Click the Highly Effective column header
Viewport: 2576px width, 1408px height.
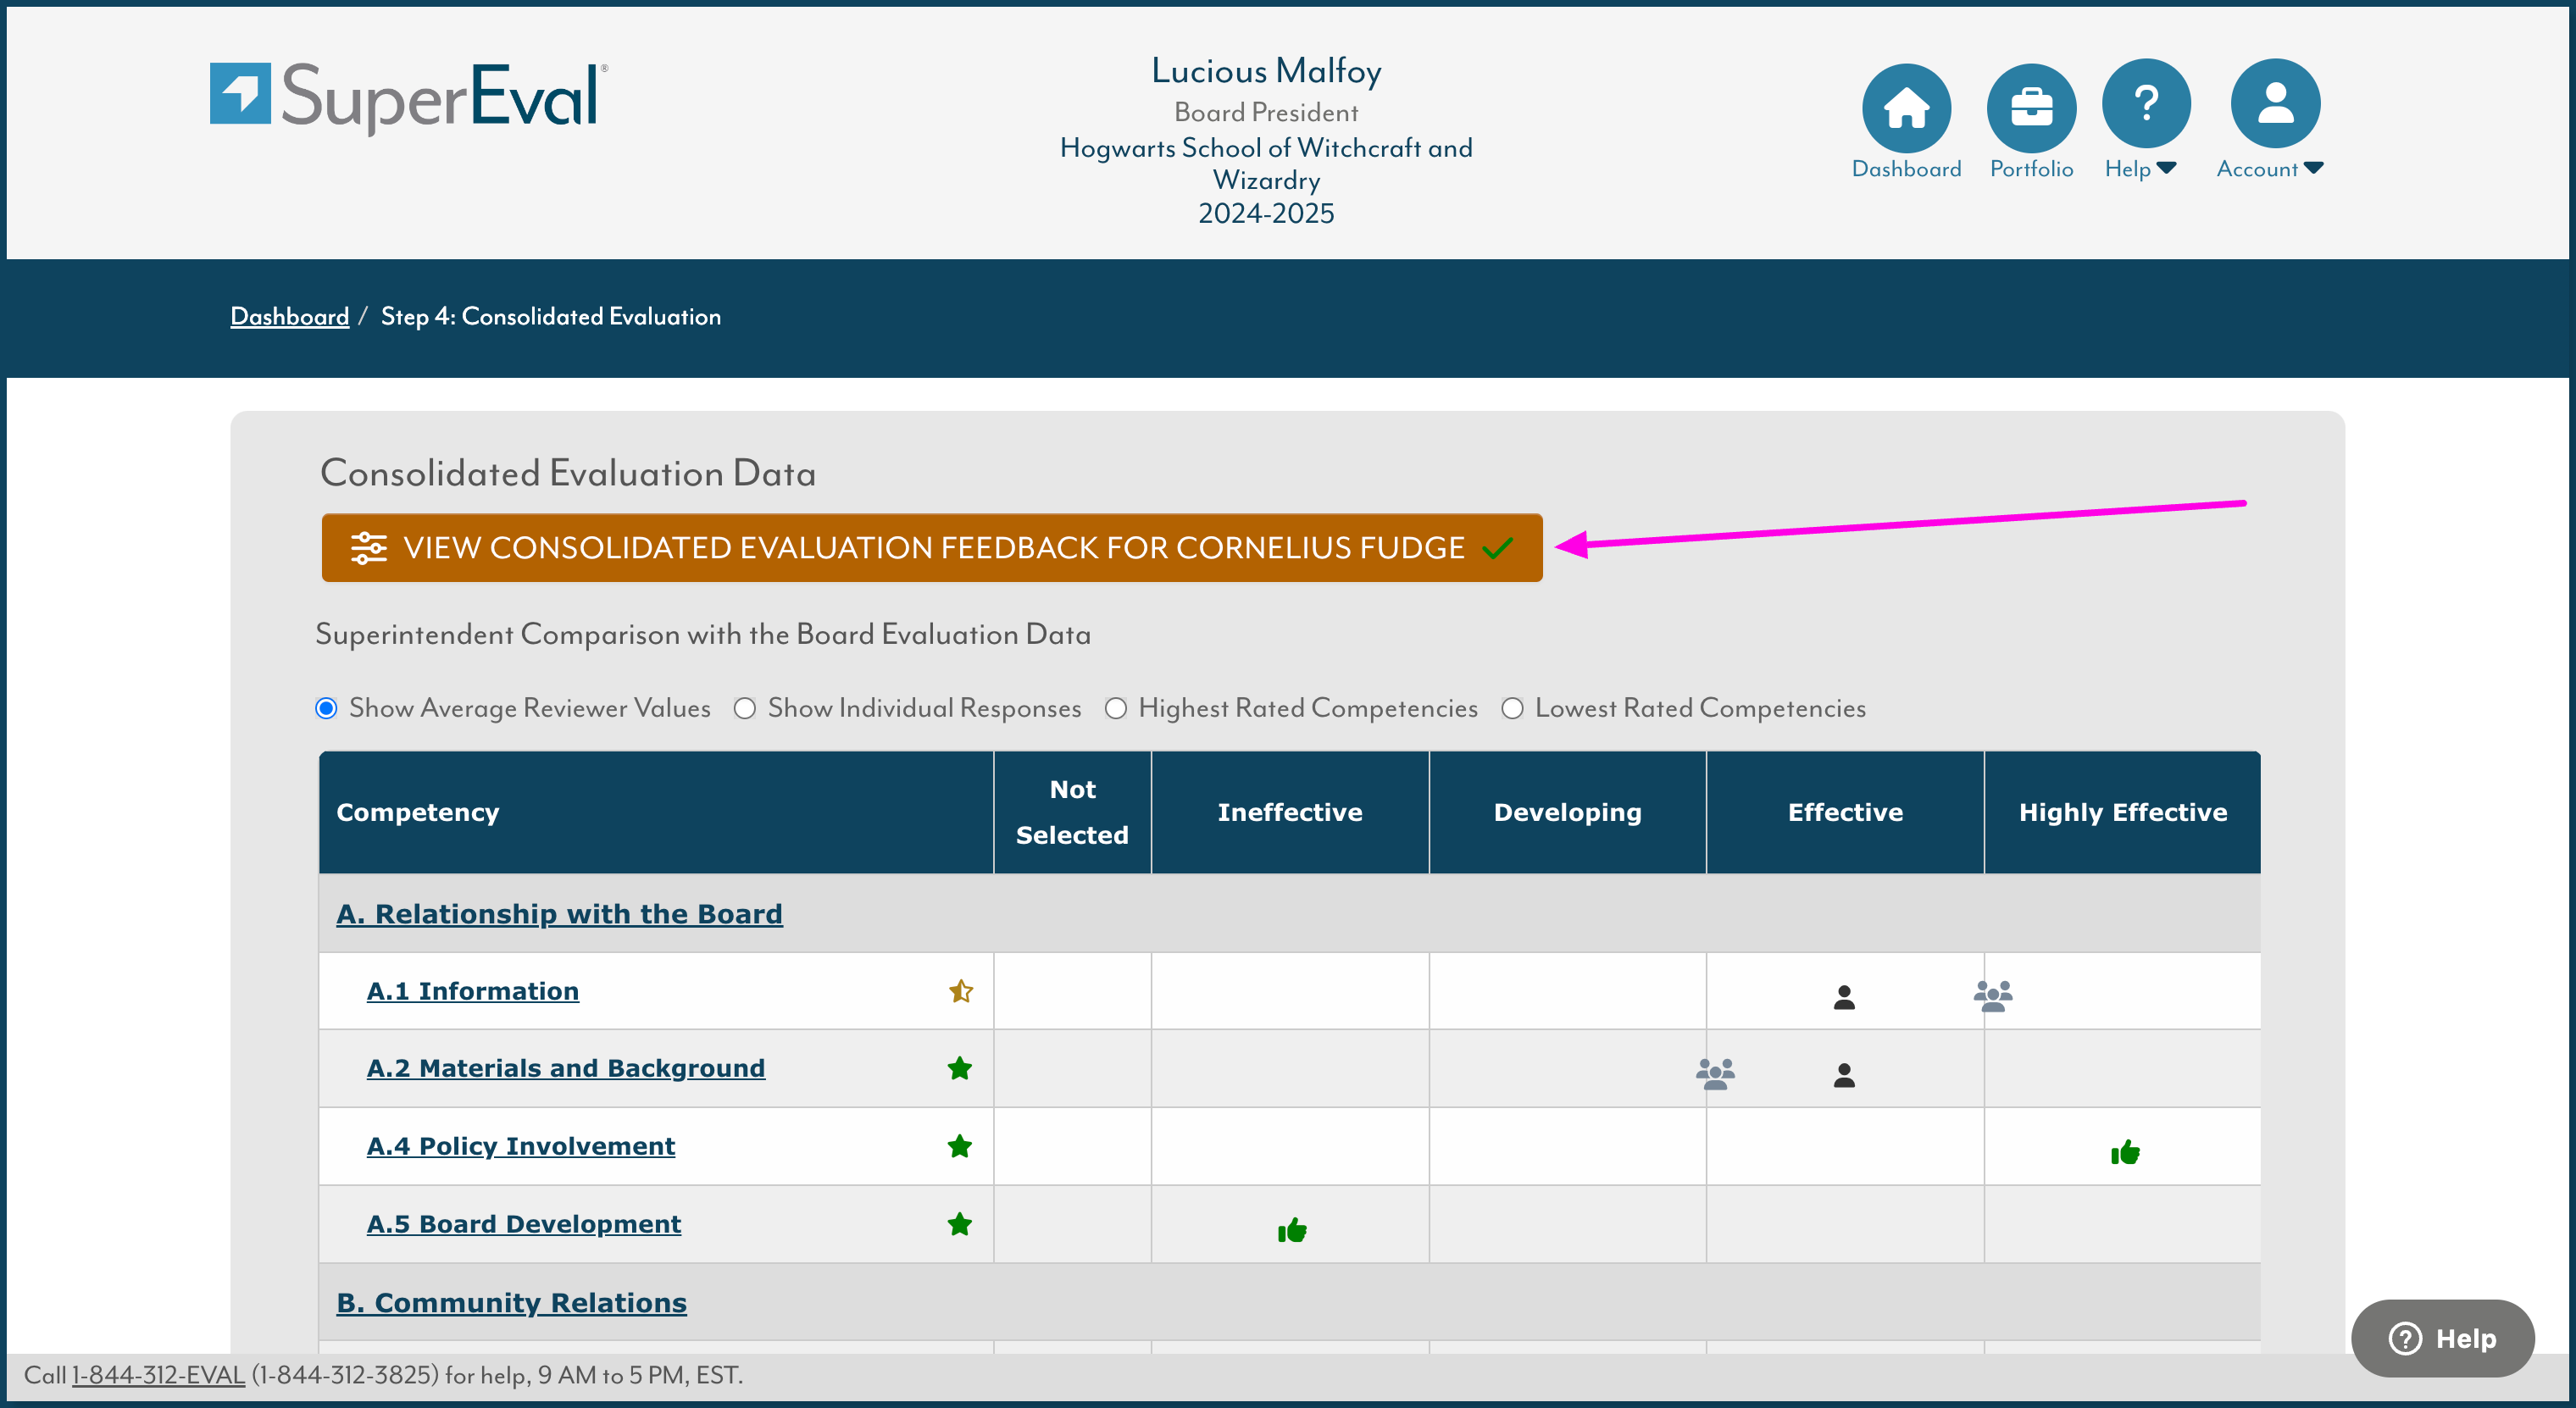2122,812
